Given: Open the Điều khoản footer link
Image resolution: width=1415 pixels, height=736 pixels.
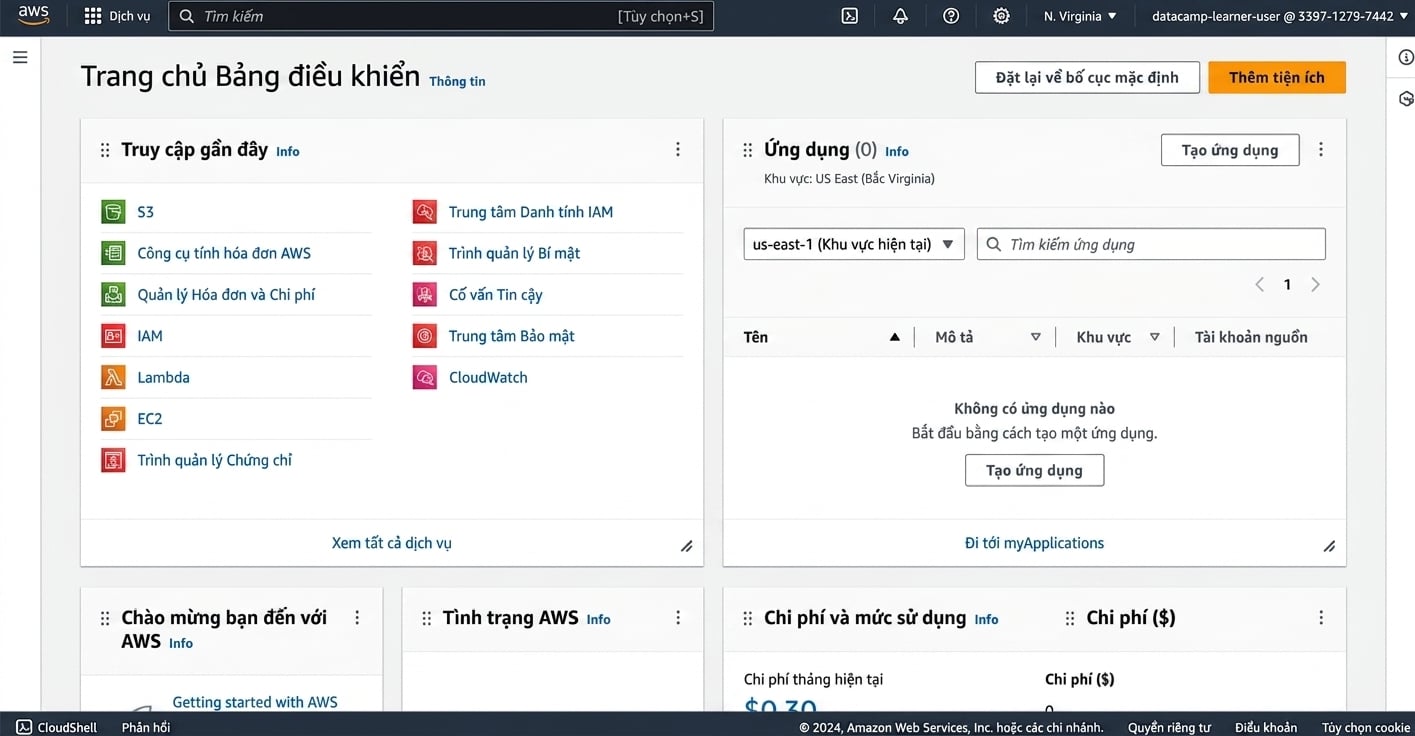Looking at the screenshot, I should pos(1265,727).
